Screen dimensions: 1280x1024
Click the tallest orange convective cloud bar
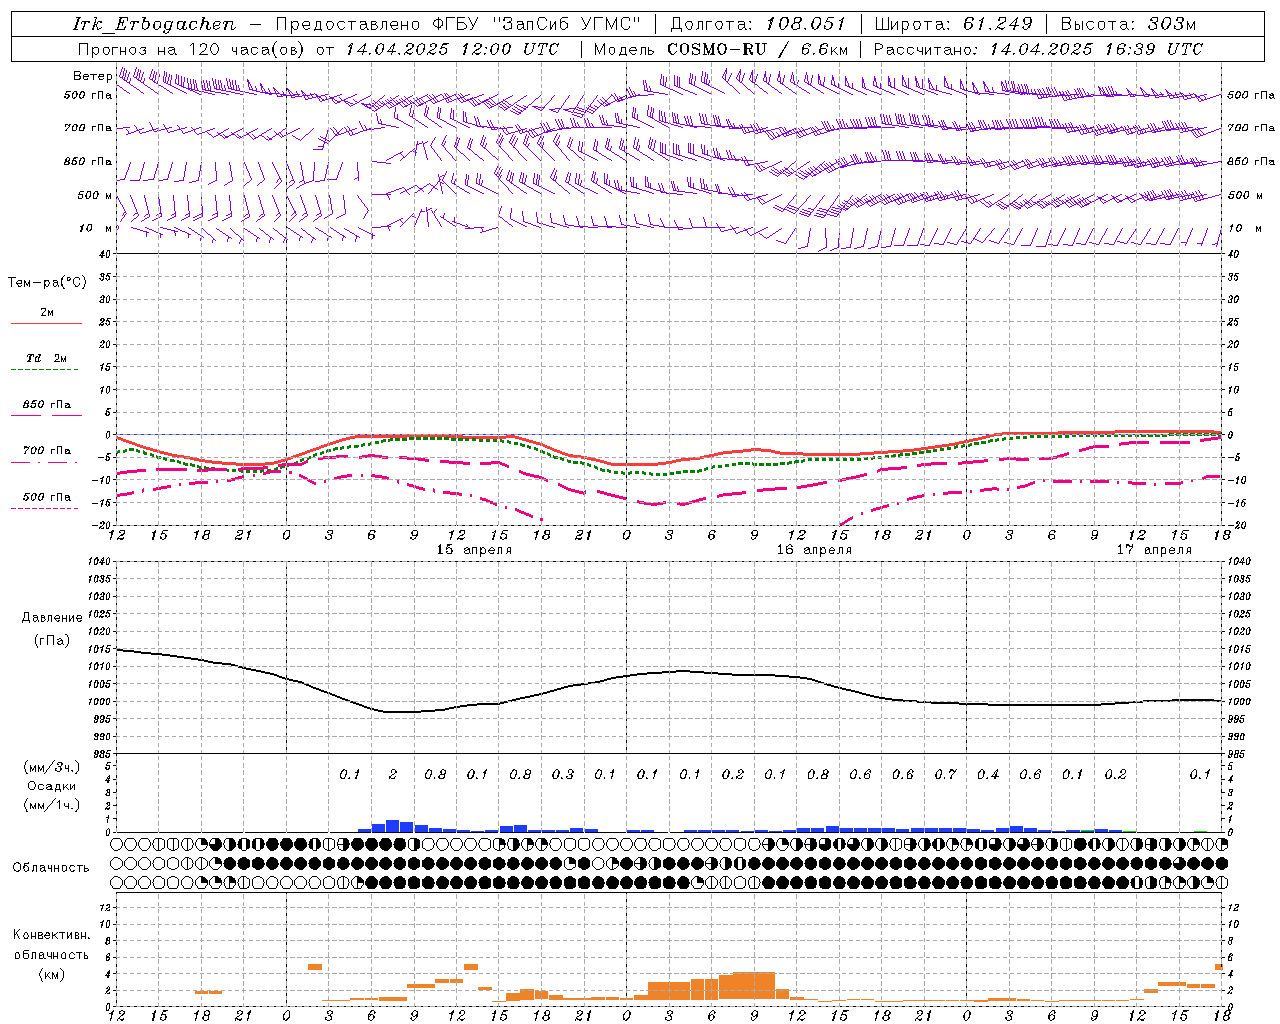pyautogui.click(x=754, y=985)
